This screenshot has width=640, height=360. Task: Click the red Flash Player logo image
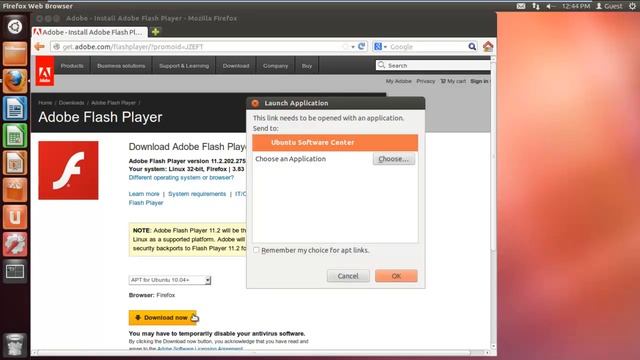[68, 170]
